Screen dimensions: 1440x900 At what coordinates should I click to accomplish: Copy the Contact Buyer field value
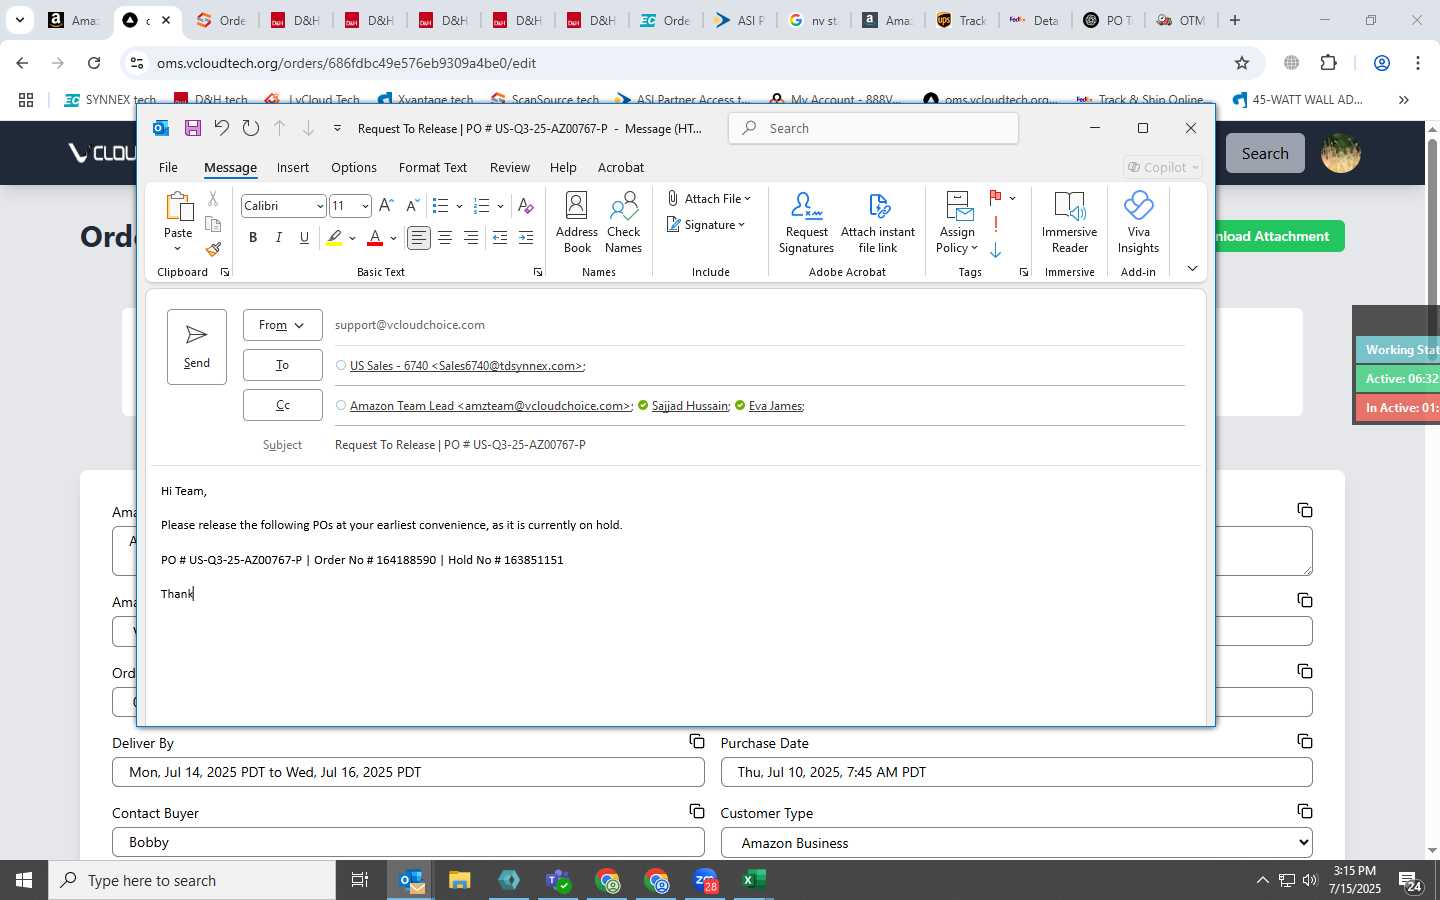[697, 811]
